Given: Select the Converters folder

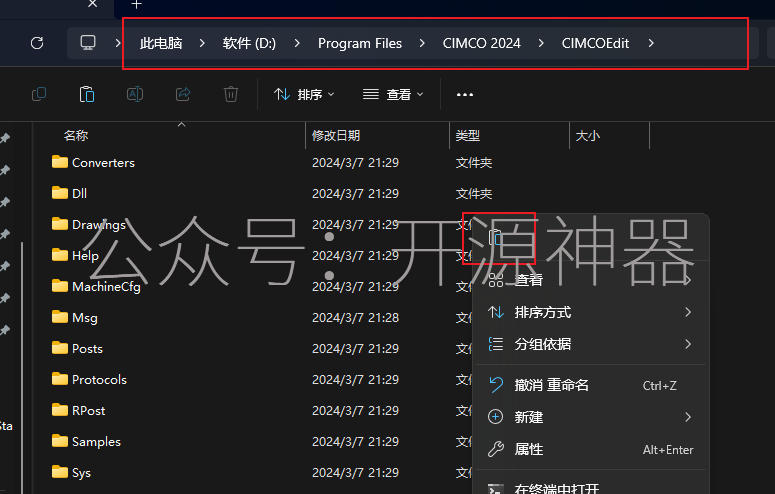Looking at the screenshot, I should coord(103,163).
